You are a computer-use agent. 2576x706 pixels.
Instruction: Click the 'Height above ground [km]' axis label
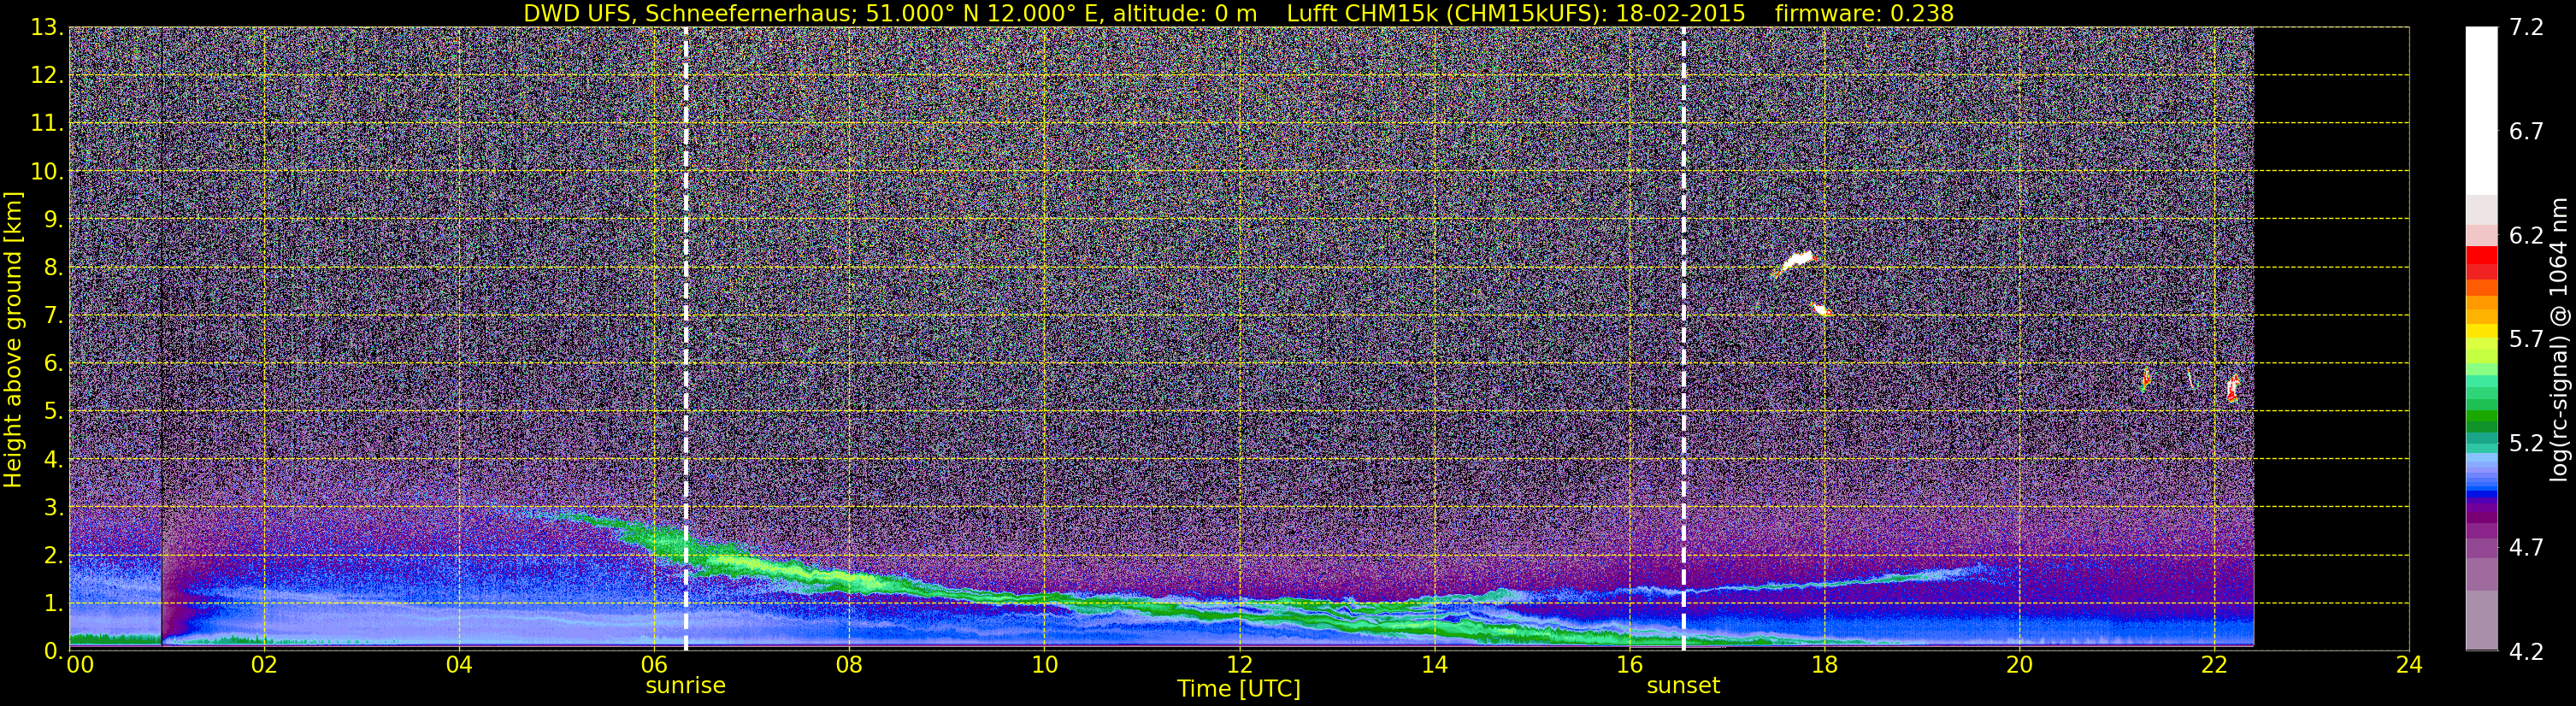tap(13, 340)
